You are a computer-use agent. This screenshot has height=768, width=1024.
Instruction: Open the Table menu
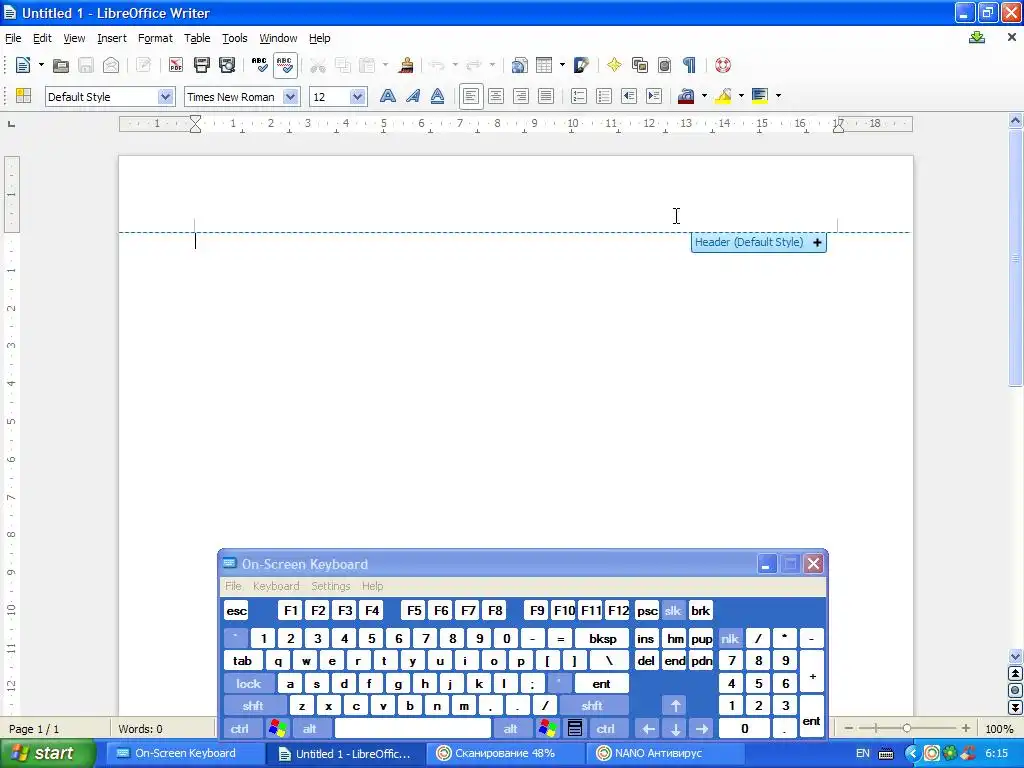(197, 38)
